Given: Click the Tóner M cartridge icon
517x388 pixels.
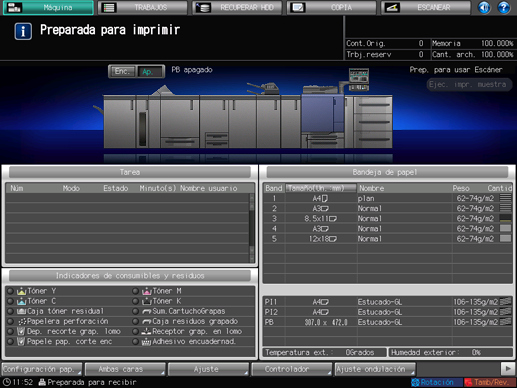Looking at the screenshot, I should coord(147,291).
